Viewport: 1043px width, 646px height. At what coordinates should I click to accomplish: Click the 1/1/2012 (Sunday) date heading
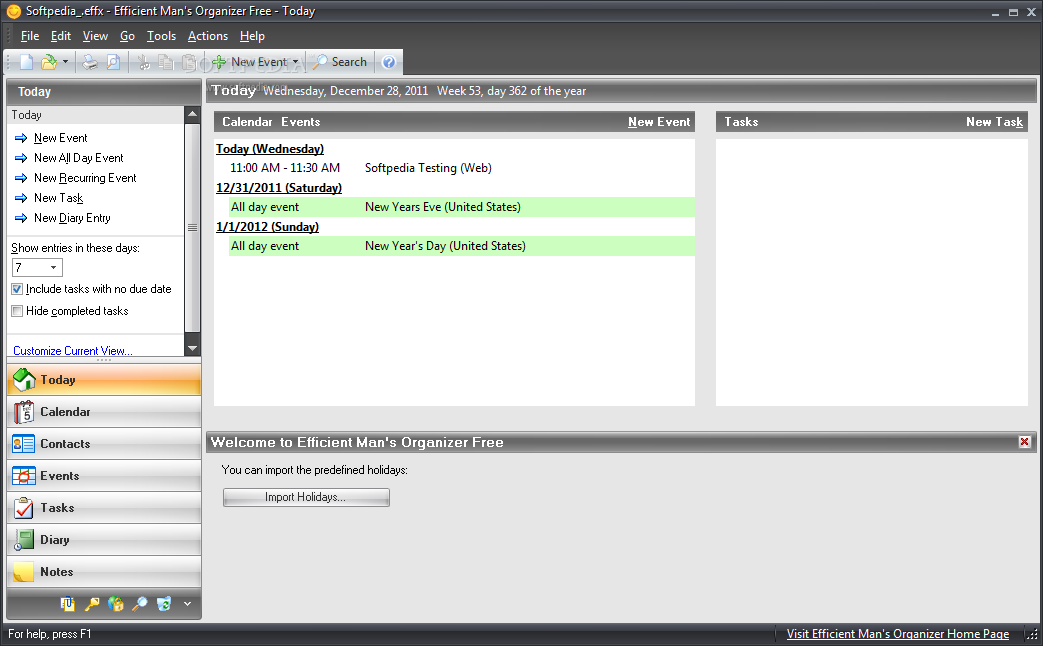coord(267,227)
